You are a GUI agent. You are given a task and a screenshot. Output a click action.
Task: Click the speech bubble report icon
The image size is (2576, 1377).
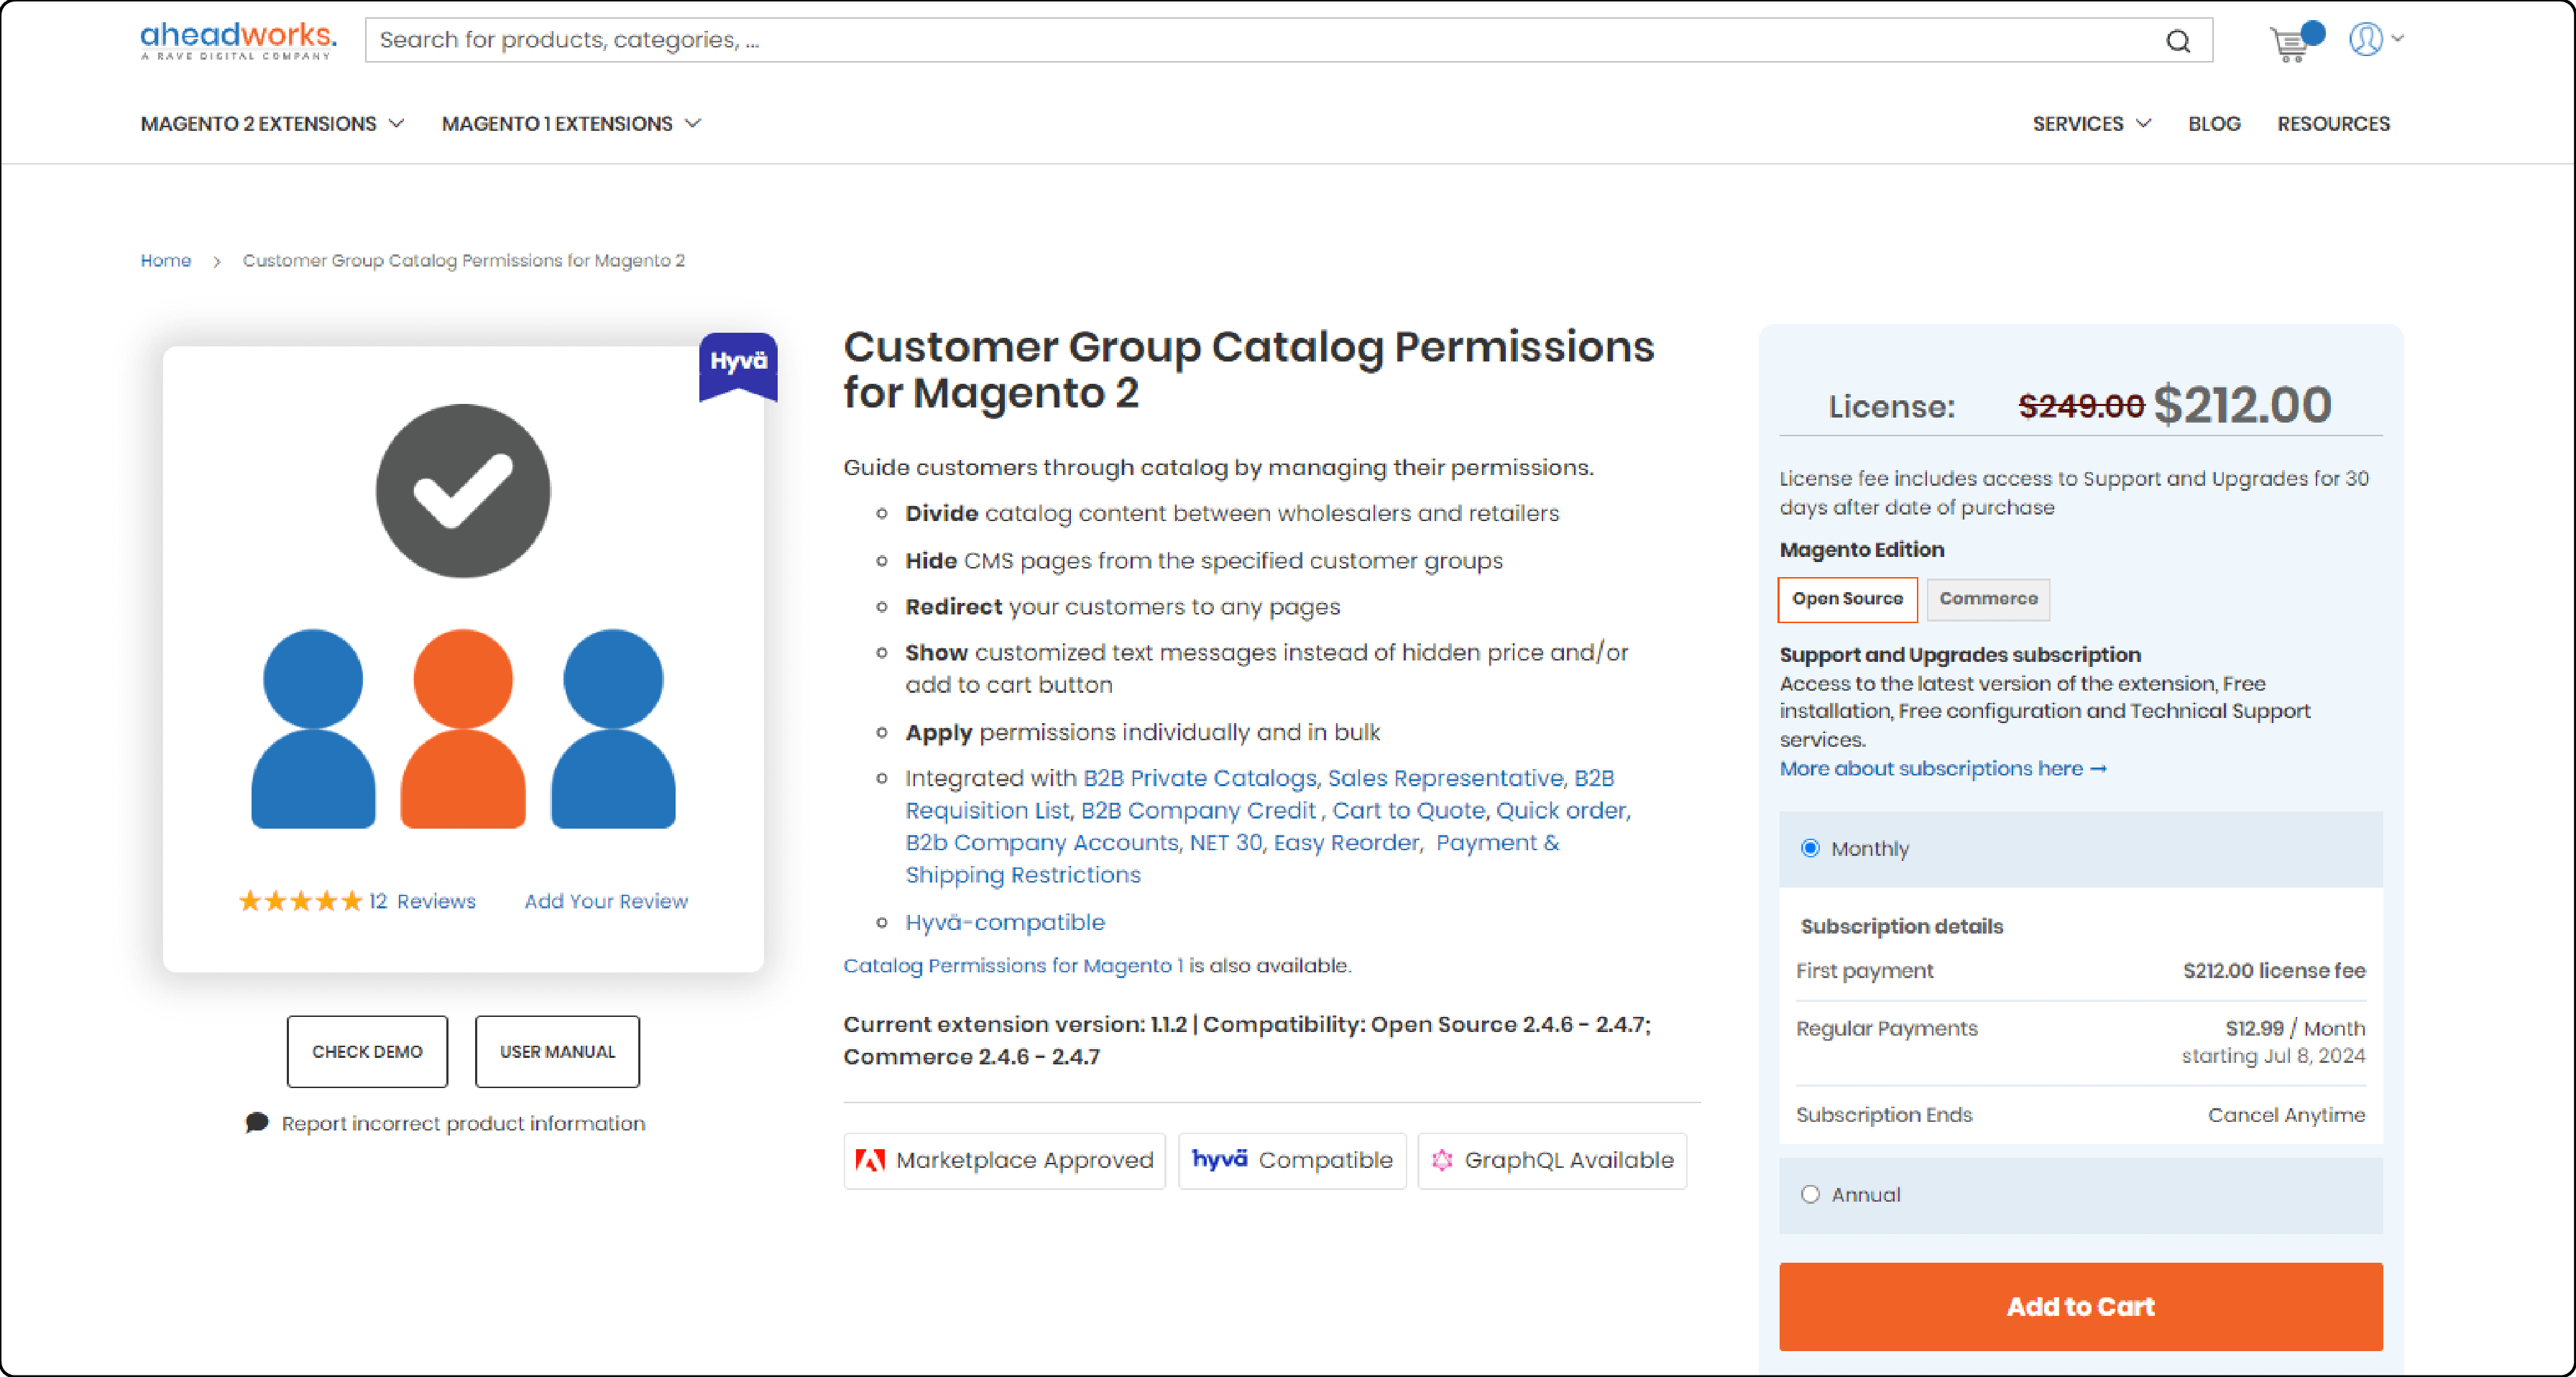(x=257, y=1122)
